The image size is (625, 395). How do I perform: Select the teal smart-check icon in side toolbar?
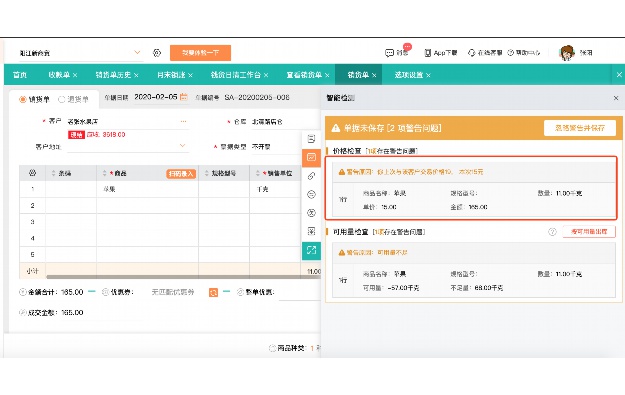tap(311, 250)
